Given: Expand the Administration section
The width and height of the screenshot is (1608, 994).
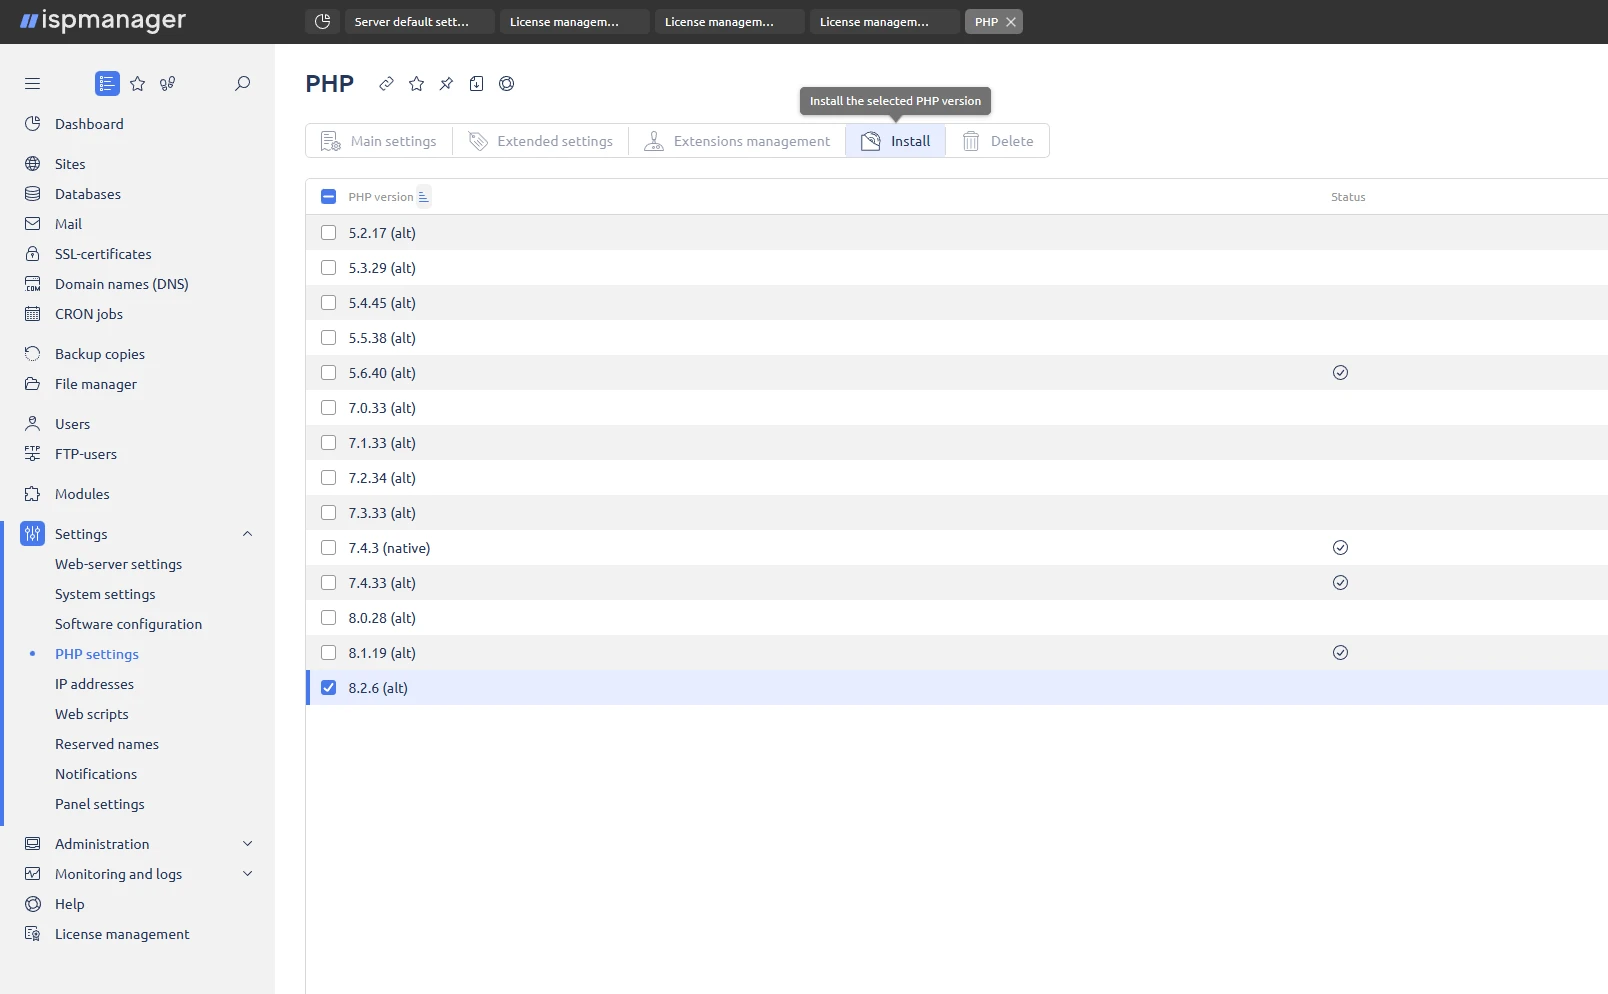Looking at the screenshot, I should 247,843.
